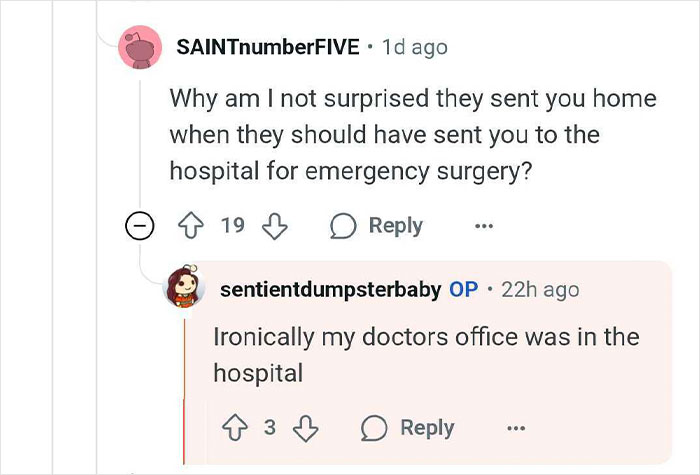
Task: Click the blue OP badge
Action: tap(463, 290)
